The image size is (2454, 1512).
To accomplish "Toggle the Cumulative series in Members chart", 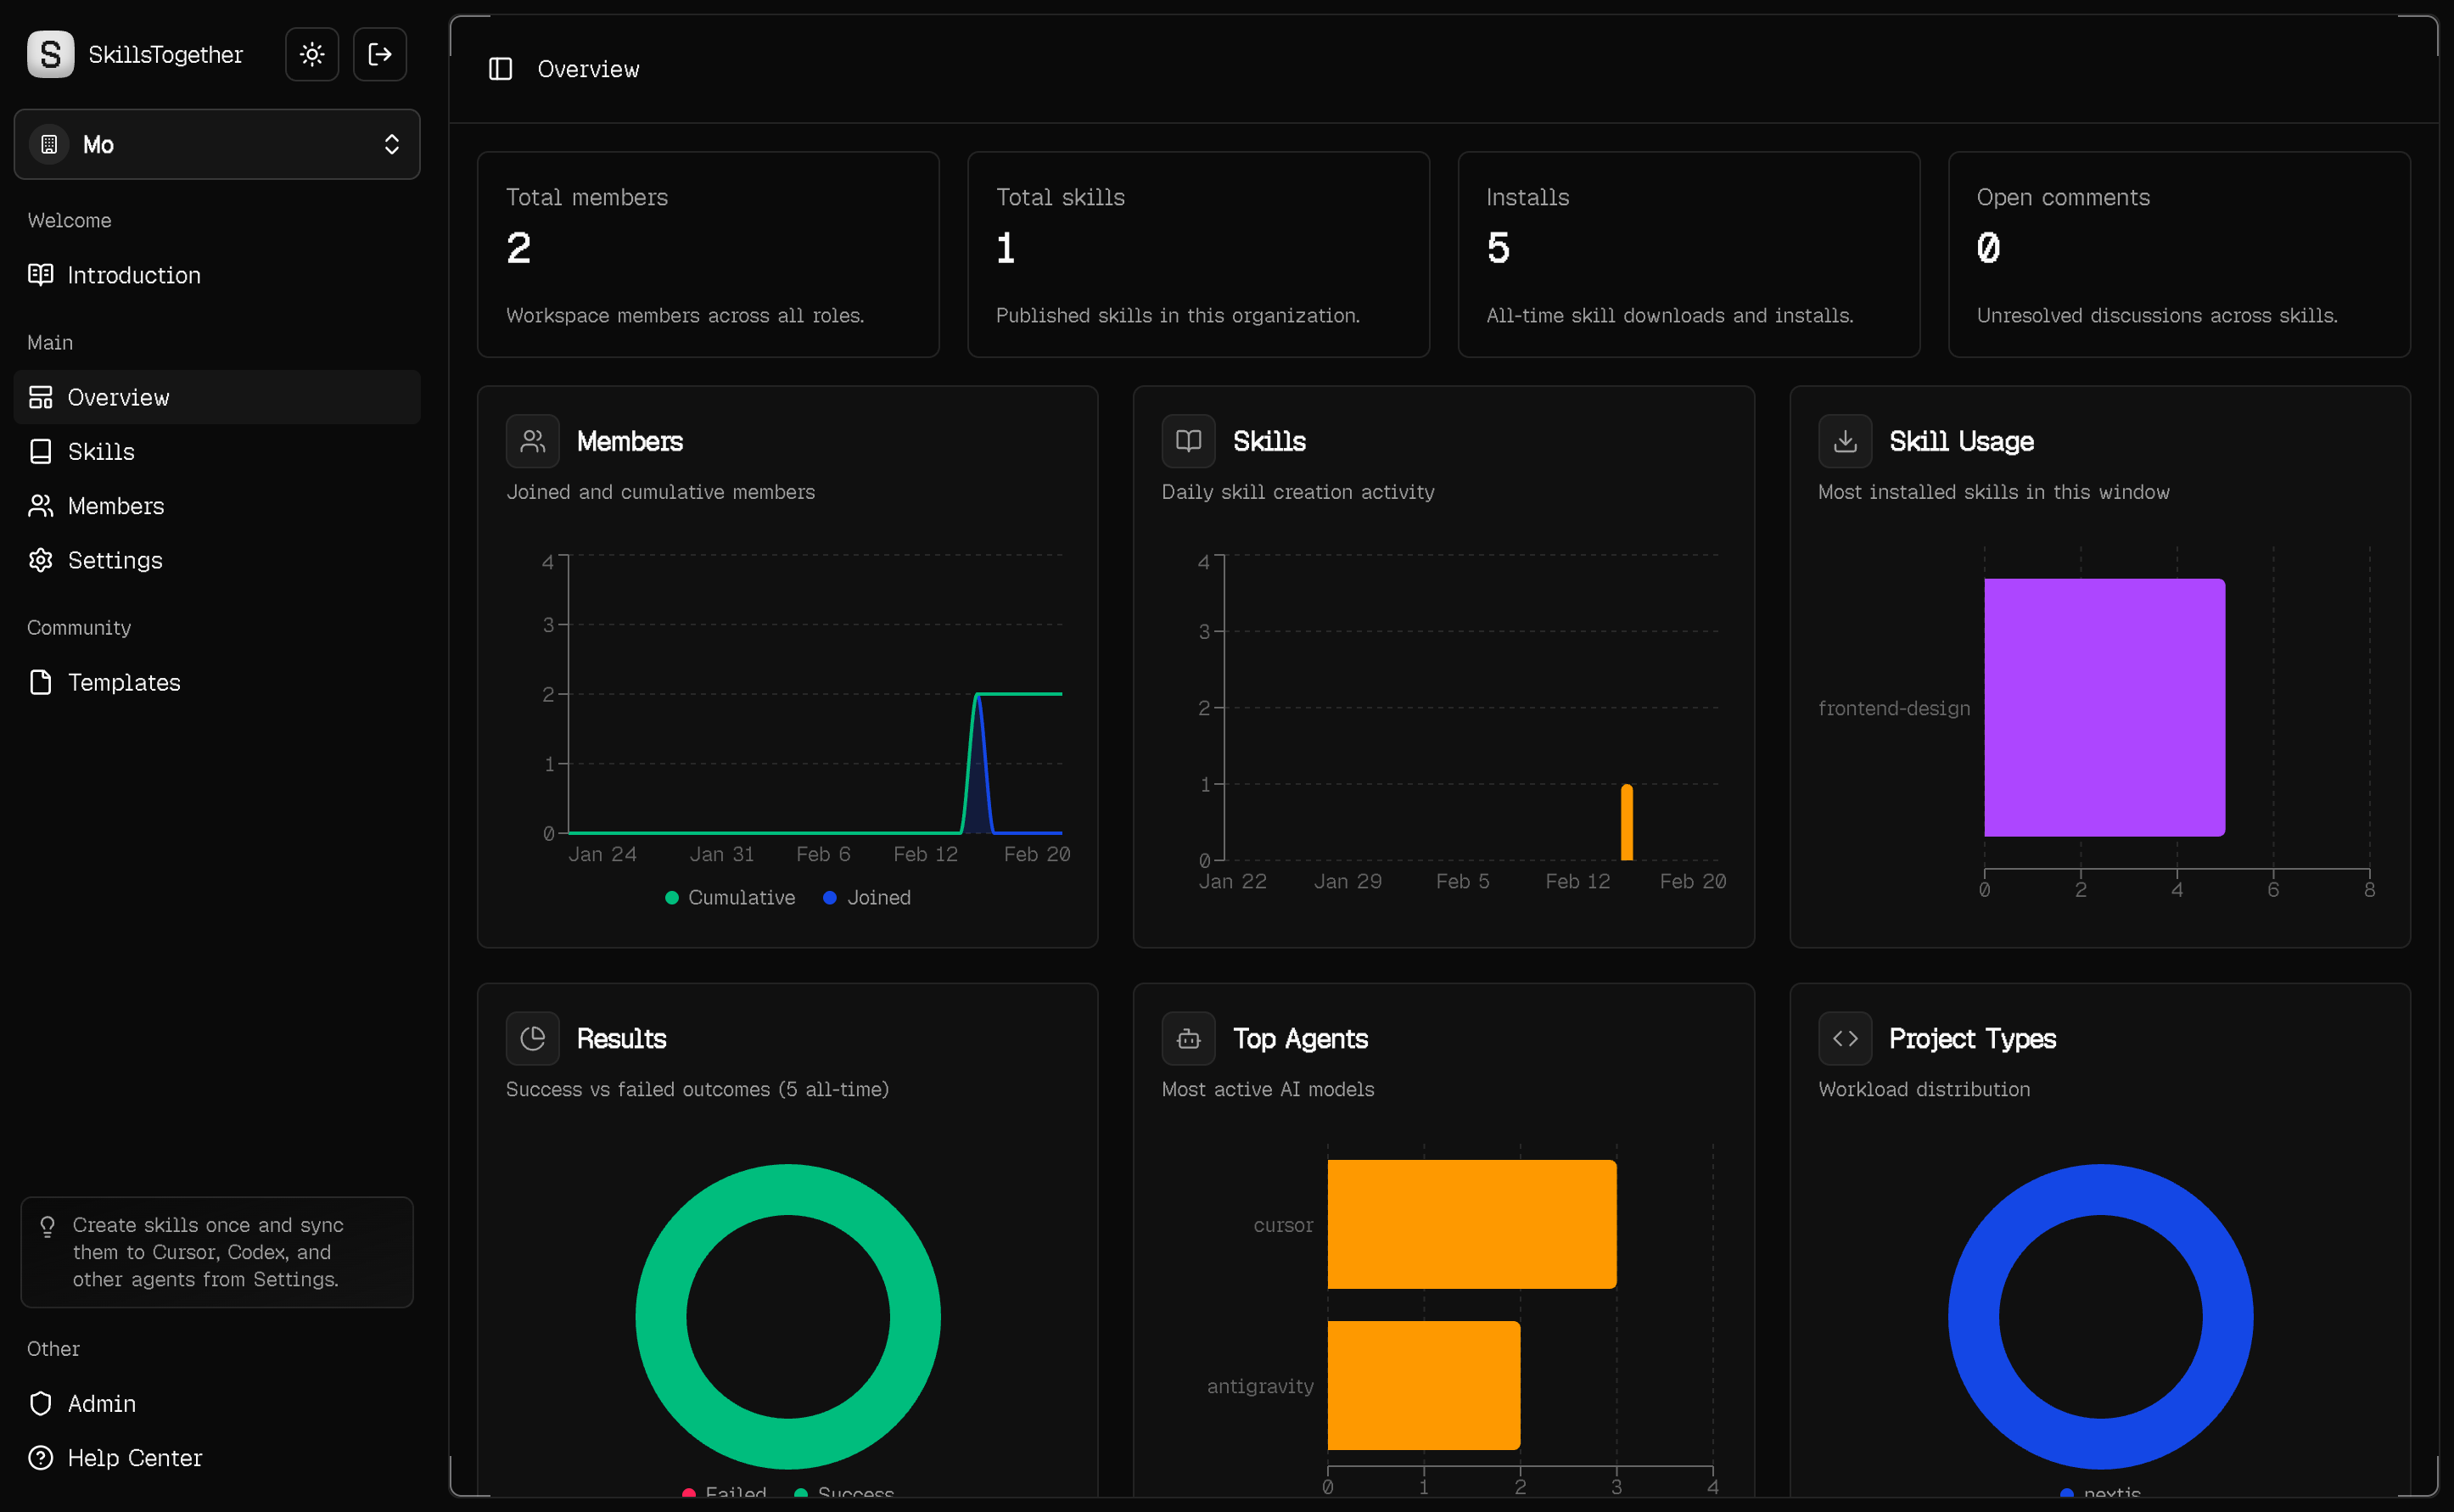I will [x=730, y=897].
